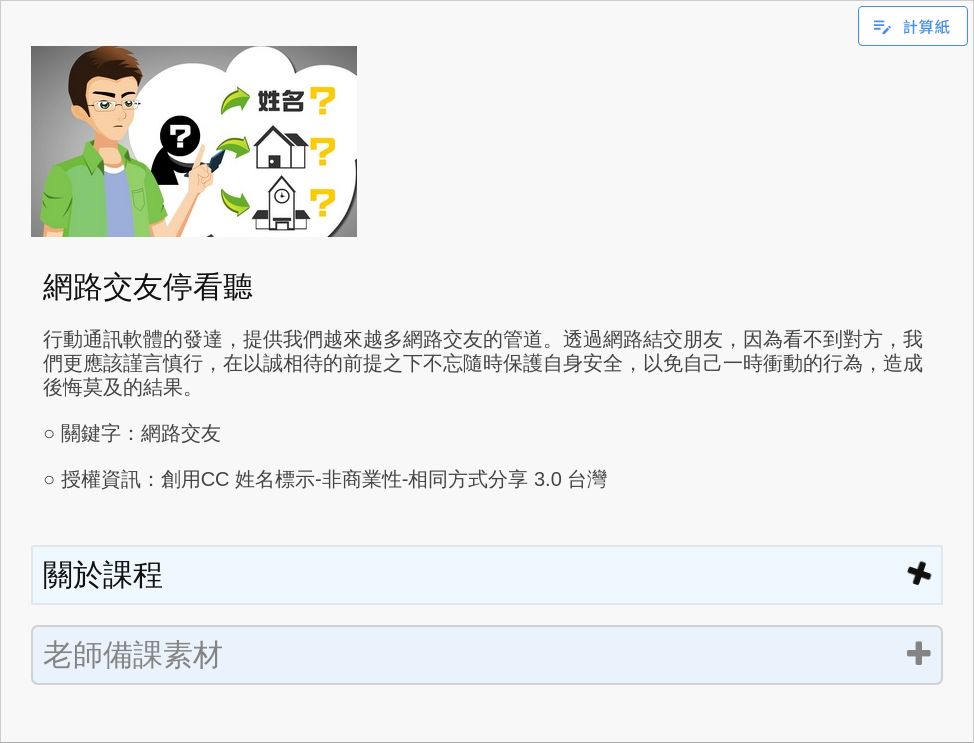Click the top green arrow pointing to 姓名
This screenshot has height=743, width=974.
tap(235, 100)
